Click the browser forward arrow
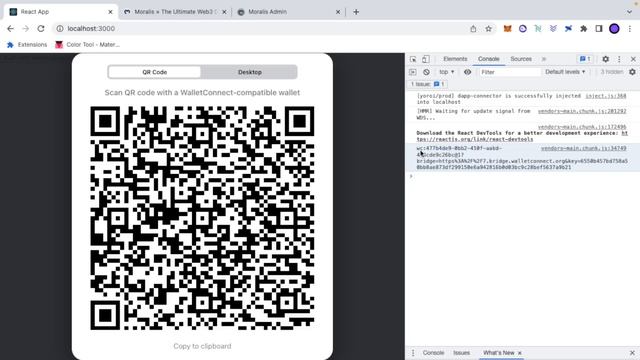 [26, 29]
